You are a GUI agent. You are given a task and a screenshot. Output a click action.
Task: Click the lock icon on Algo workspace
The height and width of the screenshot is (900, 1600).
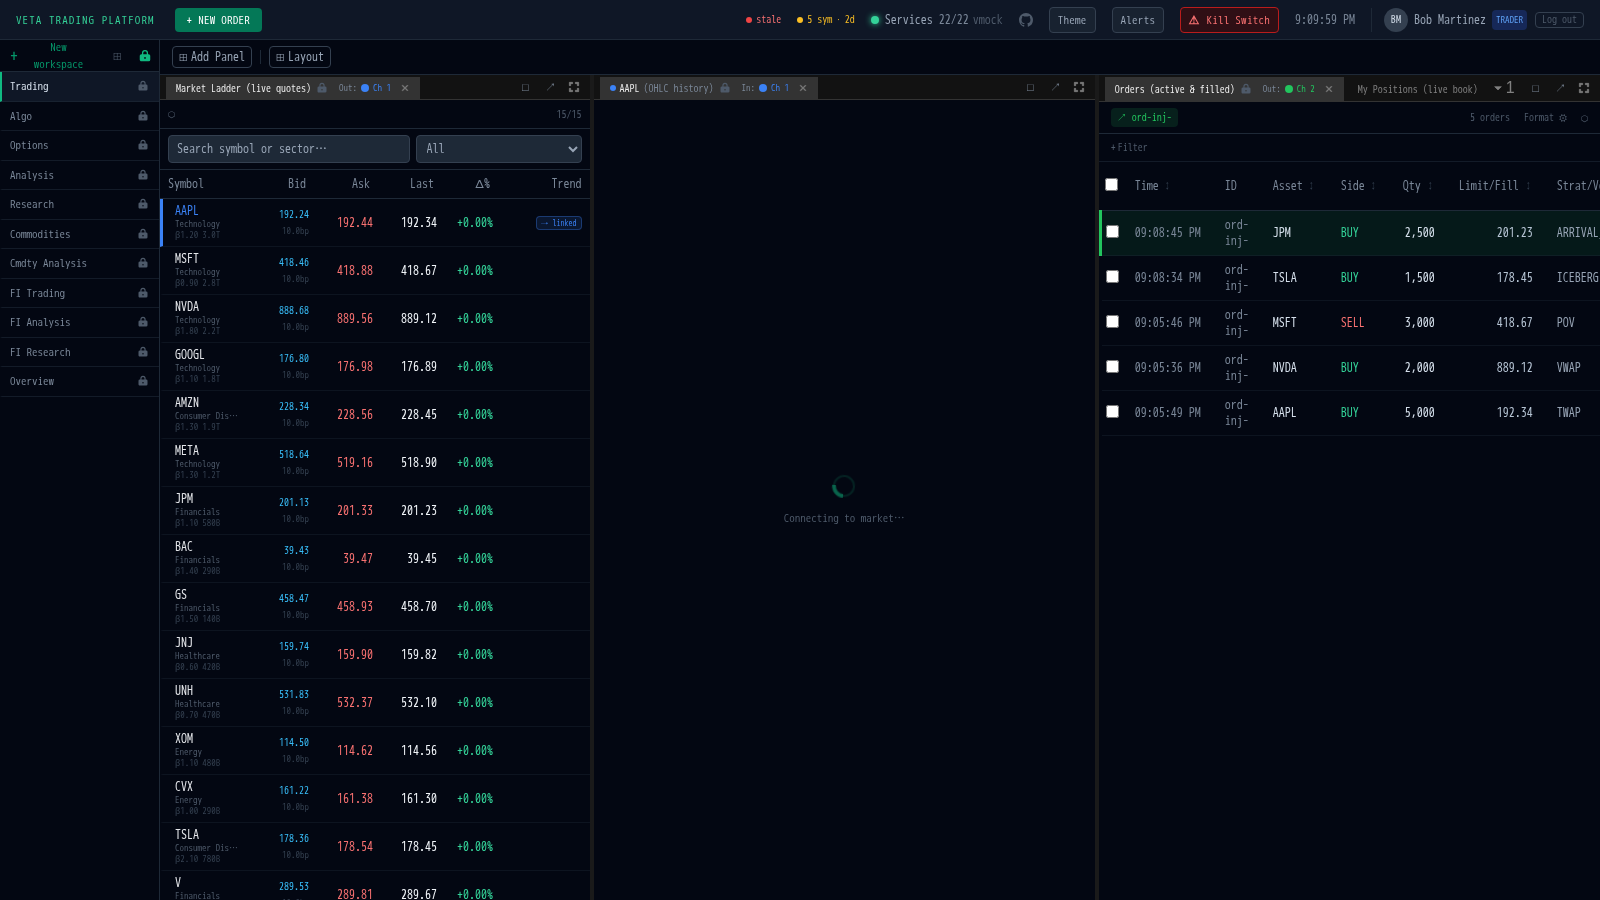tap(143, 116)
